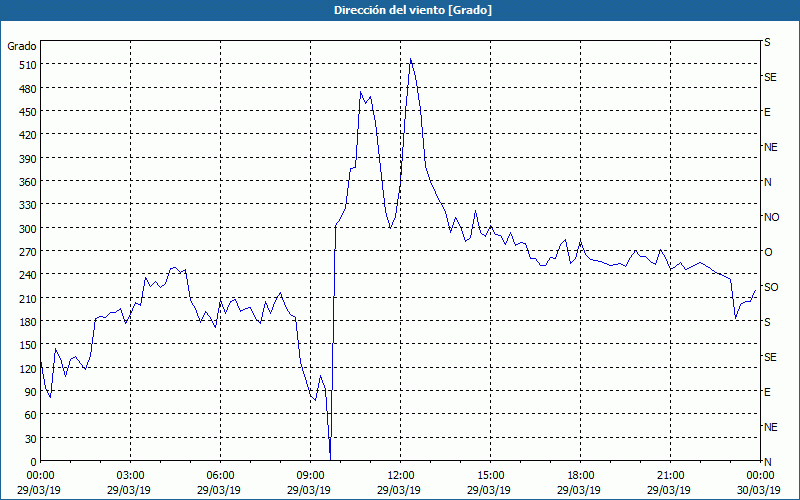This screenshot has height=500, width=800.
Task: Select the 'Grado' y-axis unit label
Action: [x=22, y=46]
